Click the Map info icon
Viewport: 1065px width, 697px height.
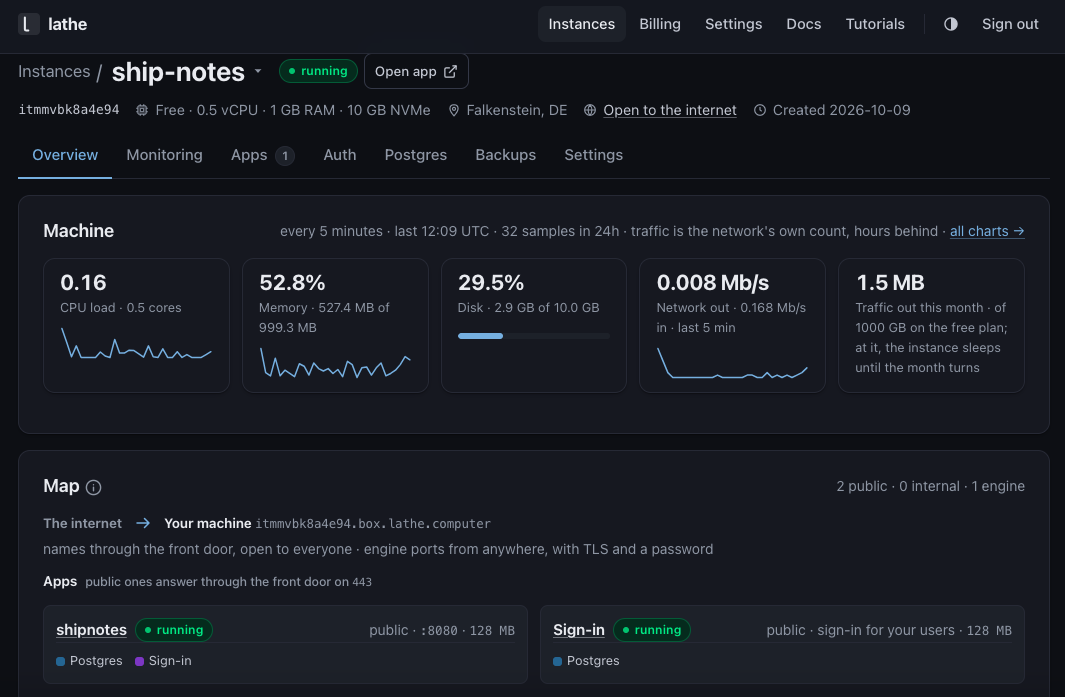click(94, 487)
